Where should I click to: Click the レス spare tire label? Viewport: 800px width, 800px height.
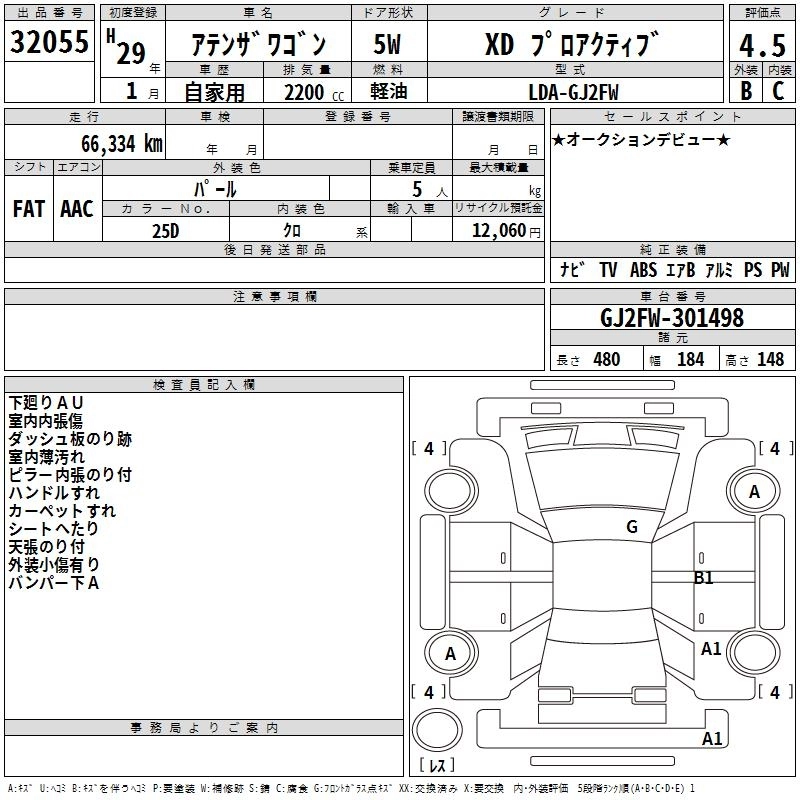437,765
